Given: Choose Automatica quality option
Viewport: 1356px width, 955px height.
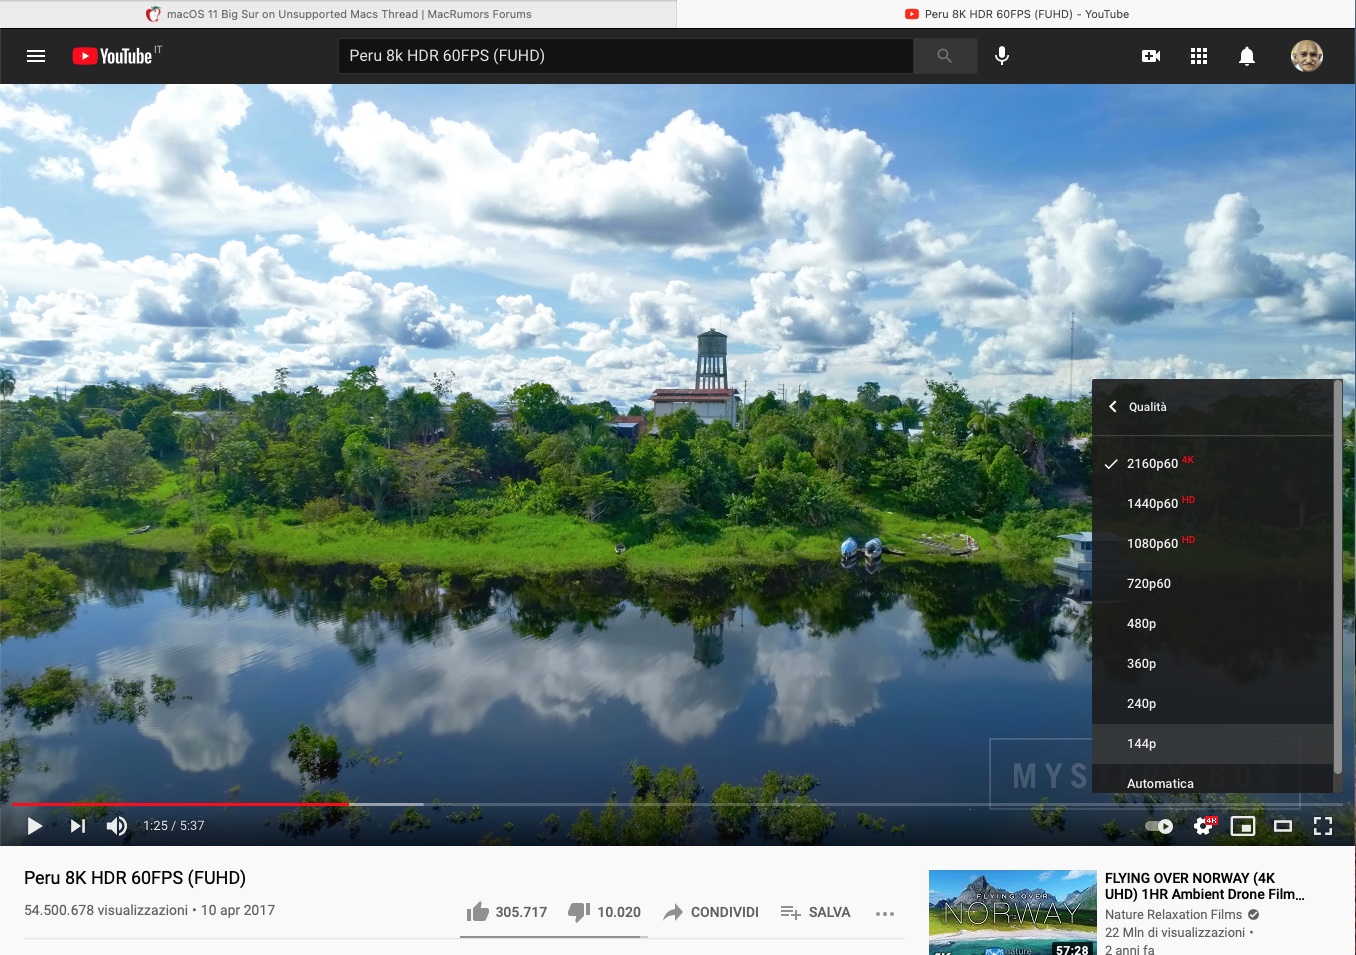Looking at the screenshot, I should click(x=1212, y=781).
